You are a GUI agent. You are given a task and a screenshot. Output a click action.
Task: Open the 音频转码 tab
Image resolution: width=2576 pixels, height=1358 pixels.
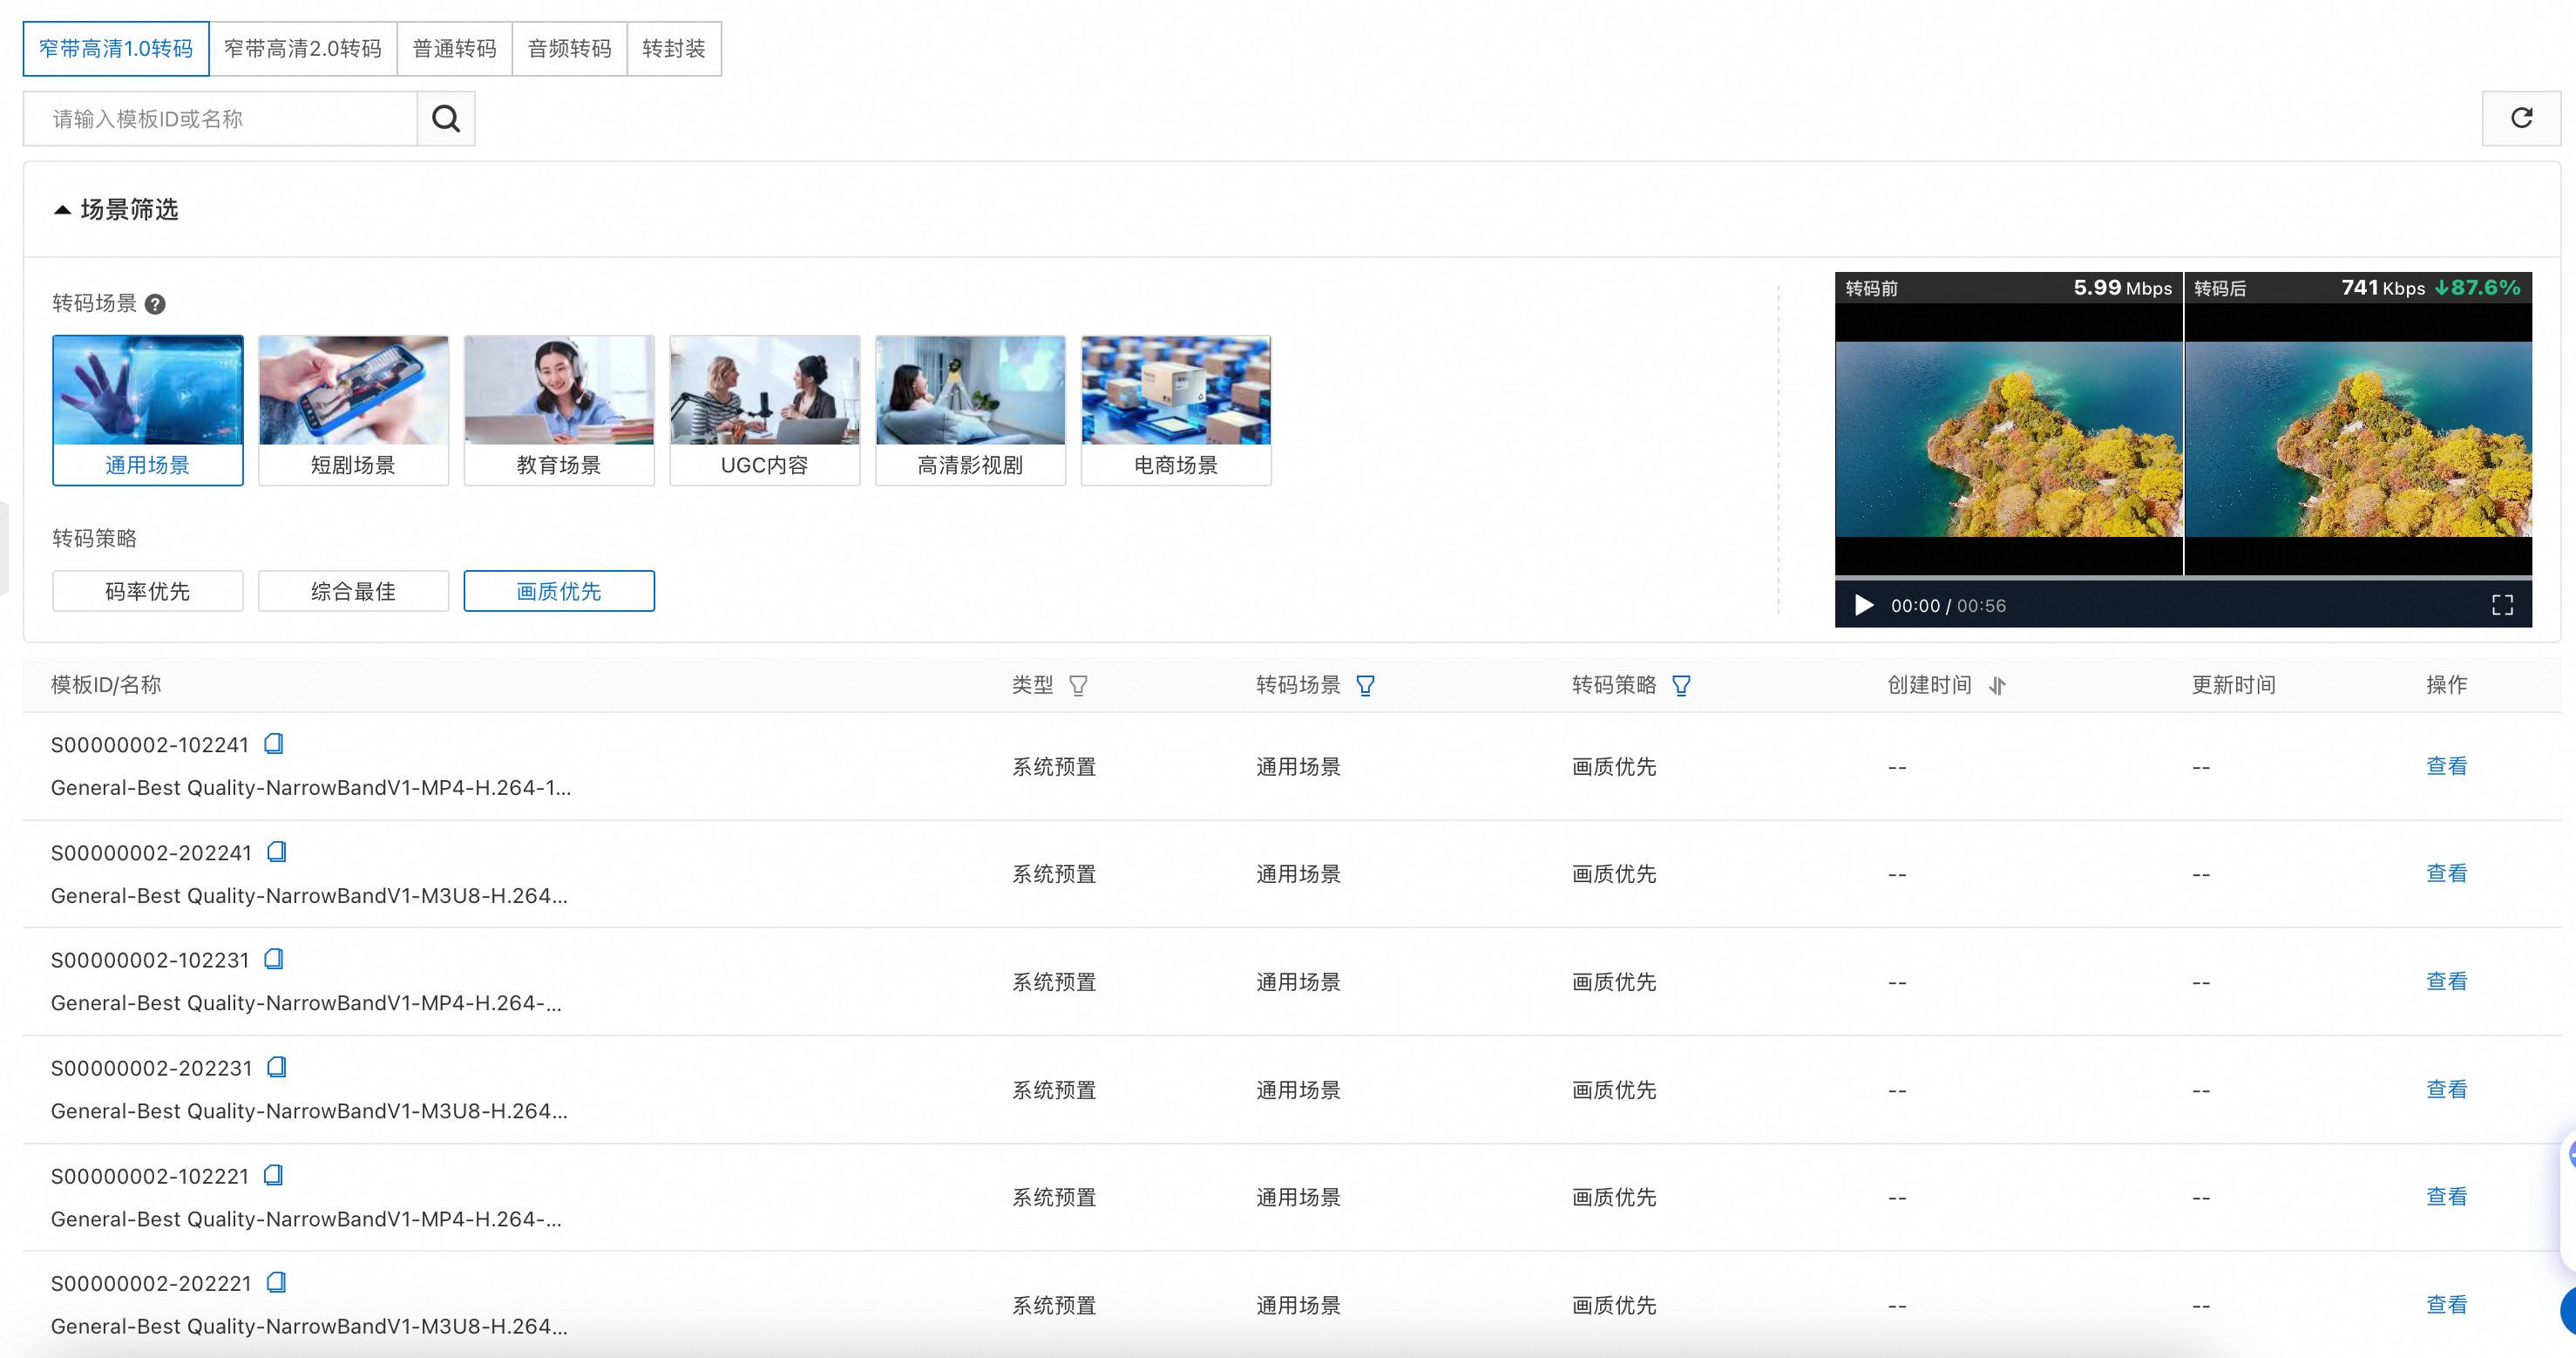pos(569,49)
